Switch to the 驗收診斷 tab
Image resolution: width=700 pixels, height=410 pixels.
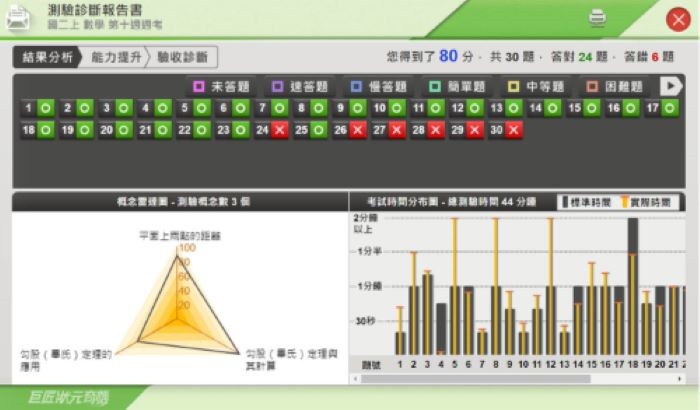click(182, 57)
